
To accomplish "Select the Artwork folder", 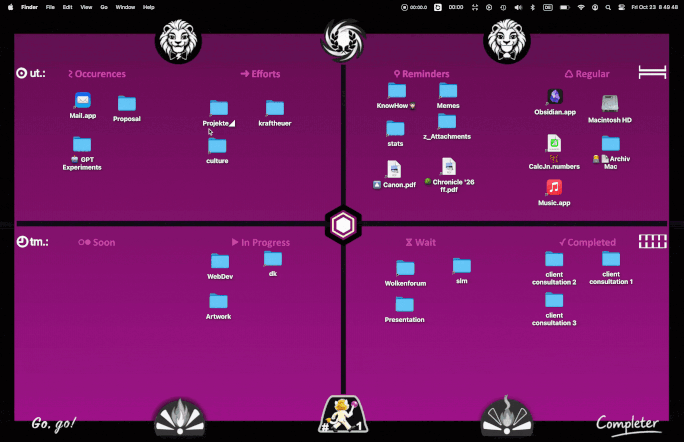I will click(x=218, y=301).
